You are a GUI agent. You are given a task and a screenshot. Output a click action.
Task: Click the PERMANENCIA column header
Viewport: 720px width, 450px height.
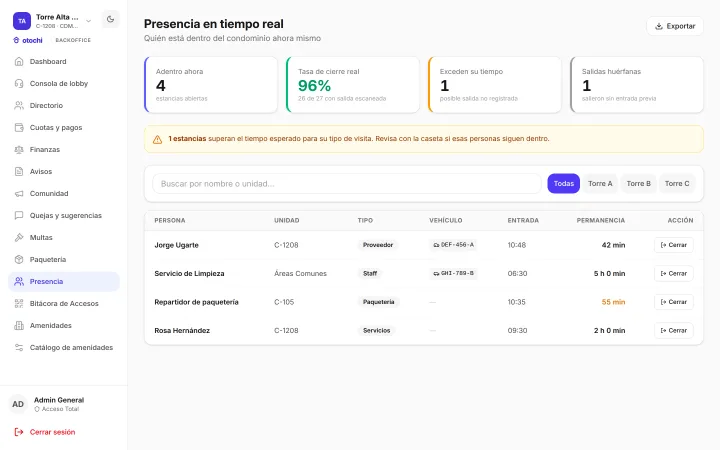[x=601, y=220]
